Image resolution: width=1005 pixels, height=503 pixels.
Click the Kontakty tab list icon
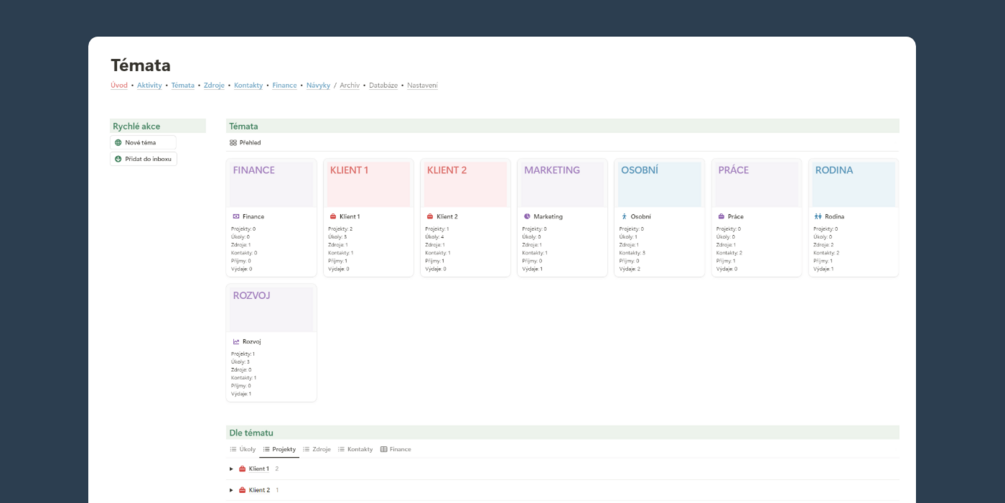tap(342, 449)
